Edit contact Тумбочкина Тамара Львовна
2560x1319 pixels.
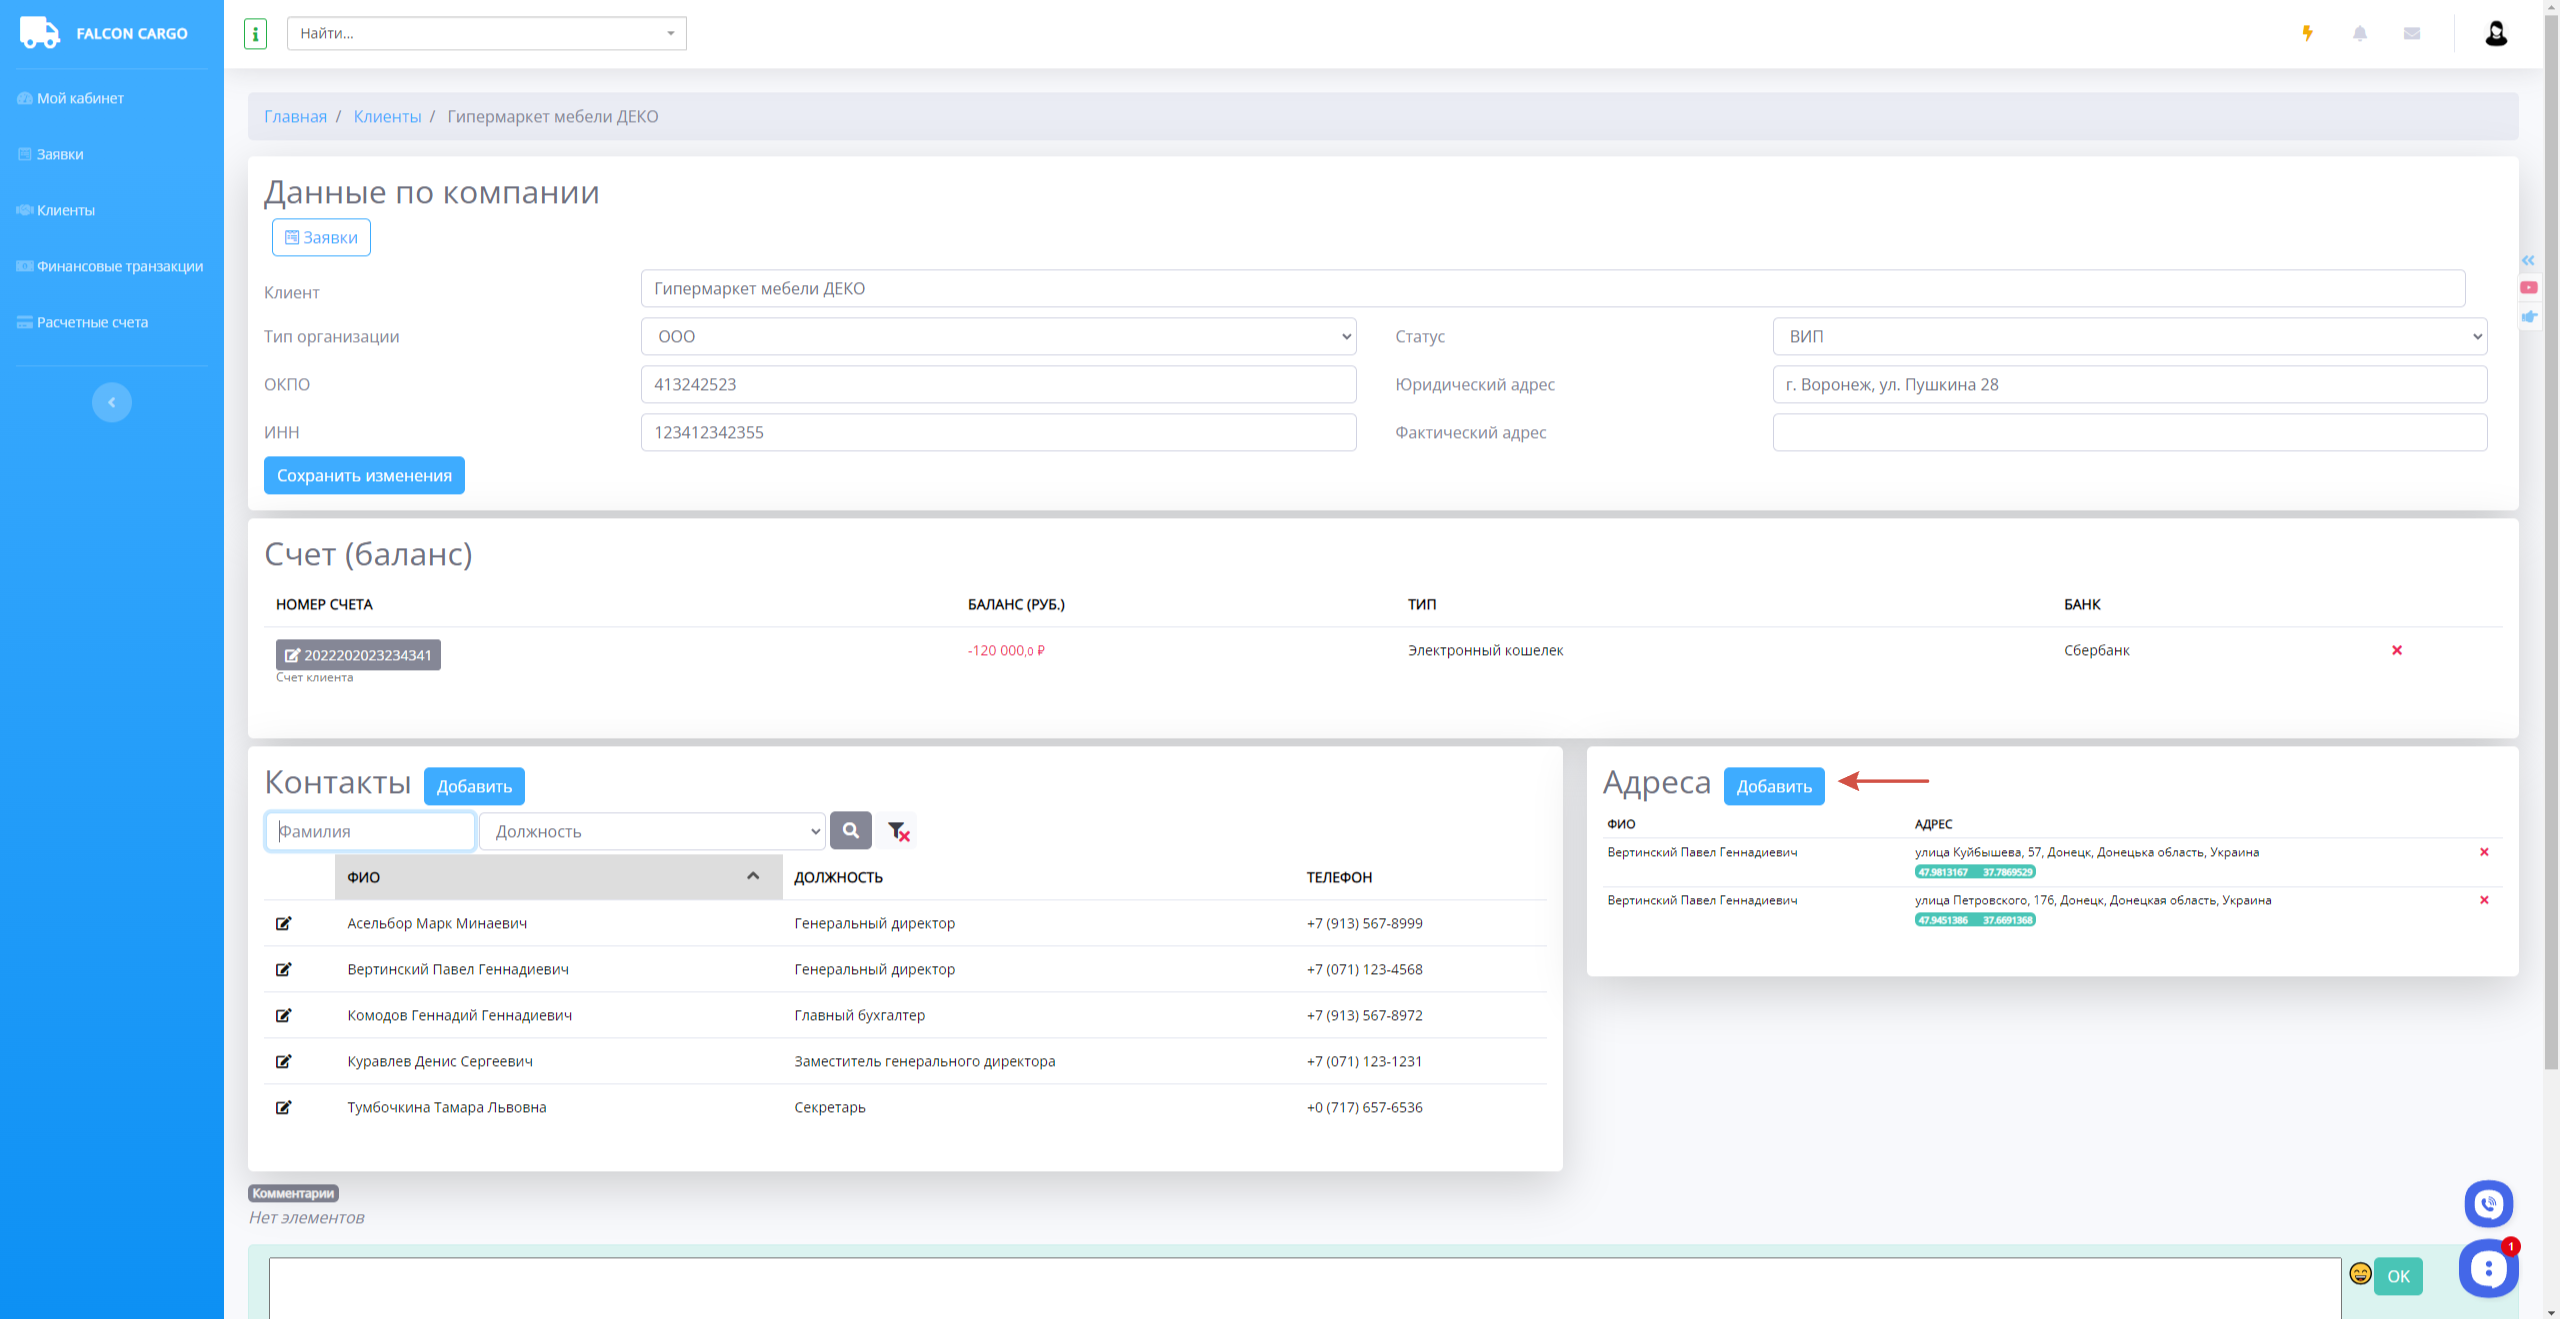coord(284,1107)
